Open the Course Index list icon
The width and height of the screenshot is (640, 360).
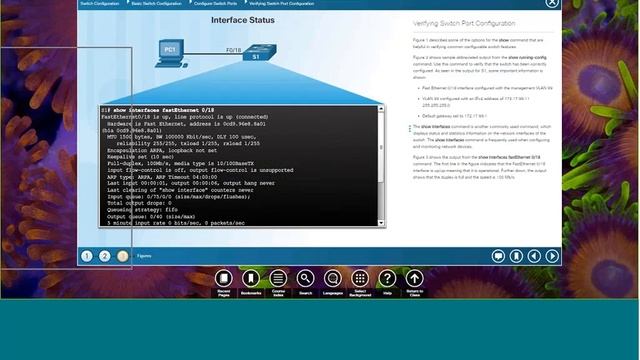click(278, 279)
